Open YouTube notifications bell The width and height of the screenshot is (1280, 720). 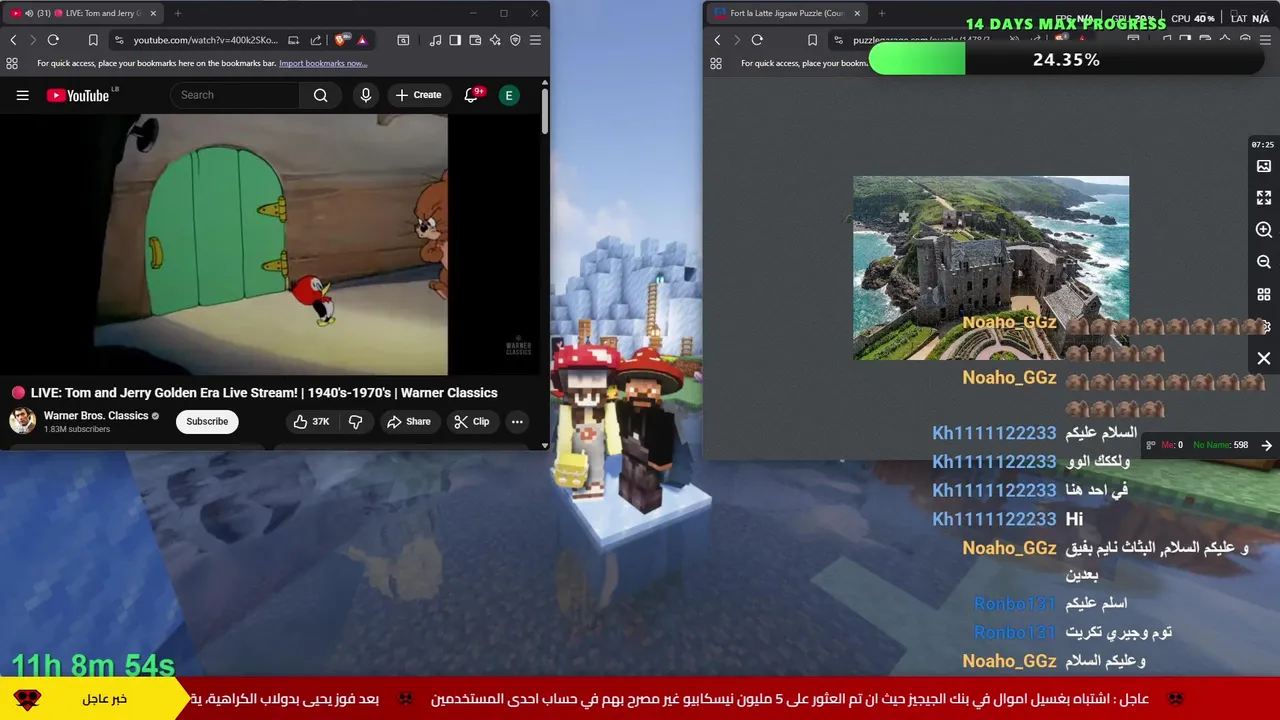coord(472,95)
